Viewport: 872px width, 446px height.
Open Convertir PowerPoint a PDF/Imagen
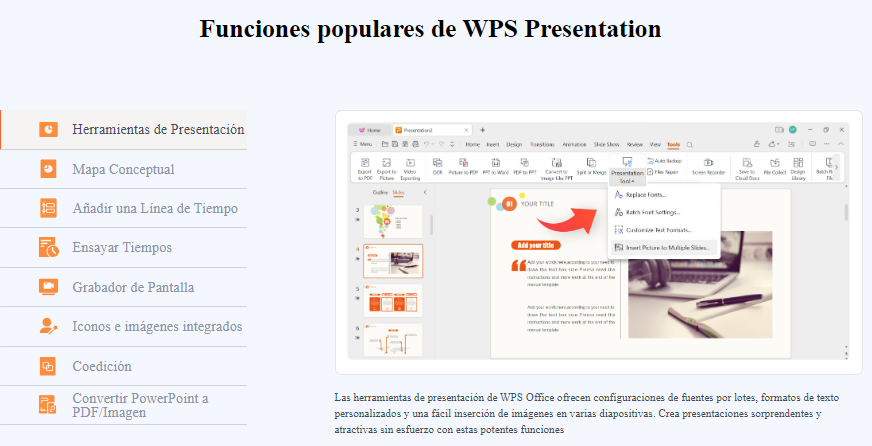click(x=123, y=405)
